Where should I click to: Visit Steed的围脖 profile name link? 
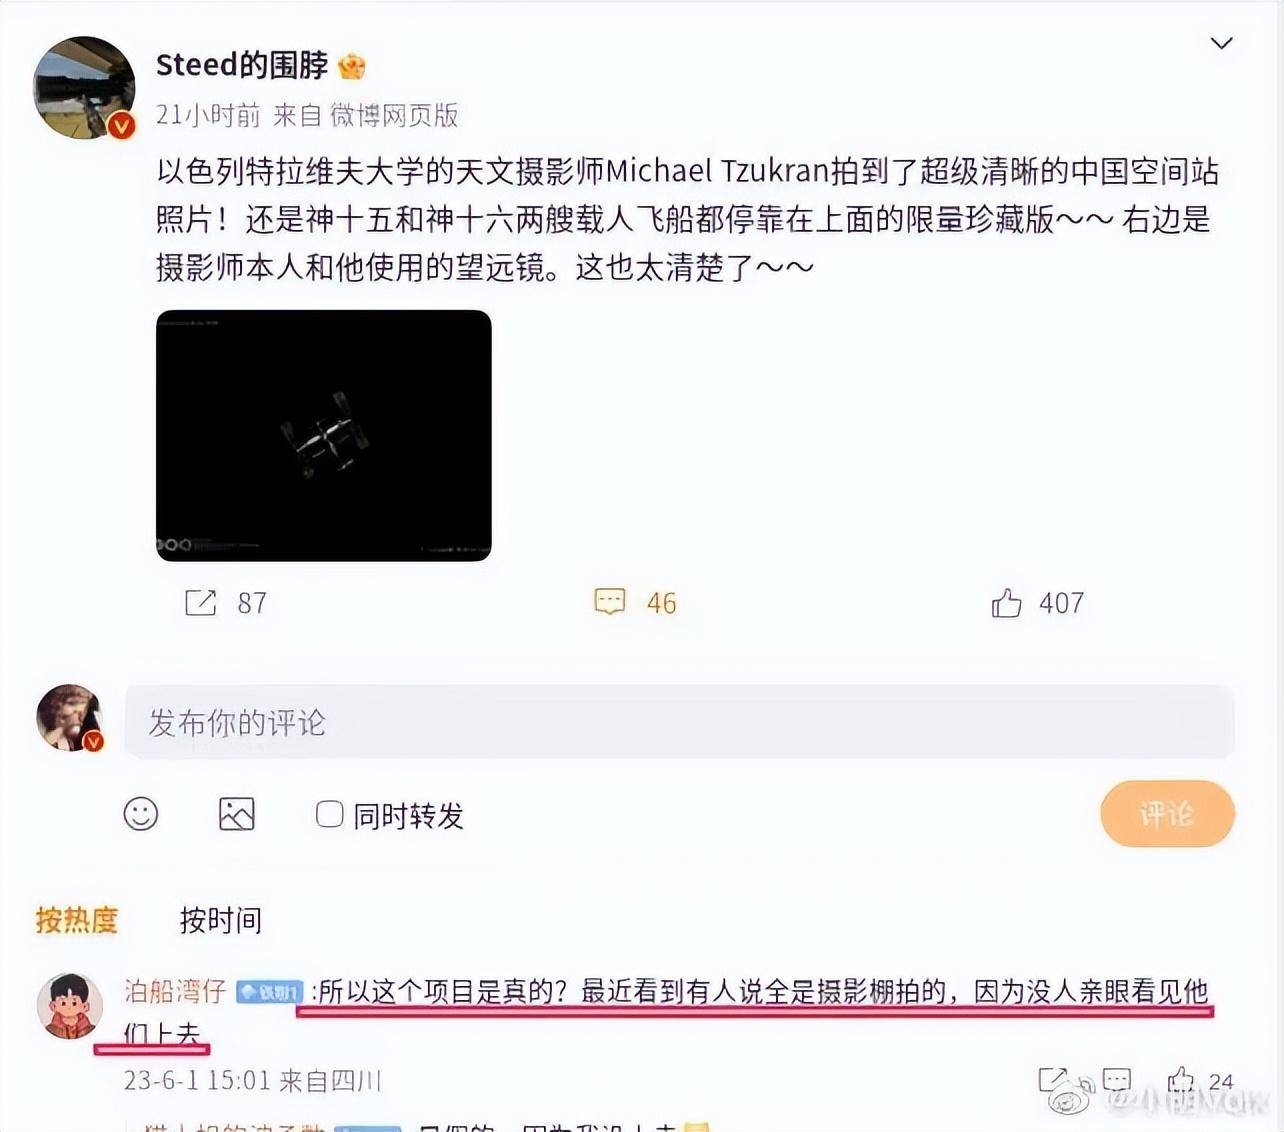242,65
